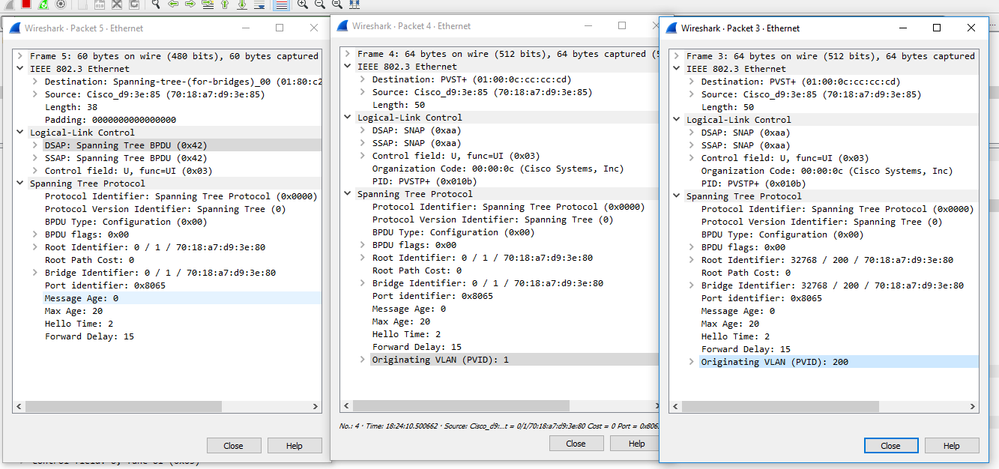Click the Save capture file icon

99,4
